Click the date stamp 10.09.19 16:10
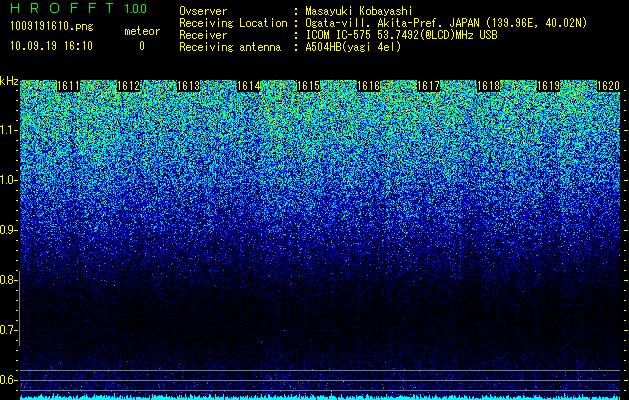 [51, 46]
